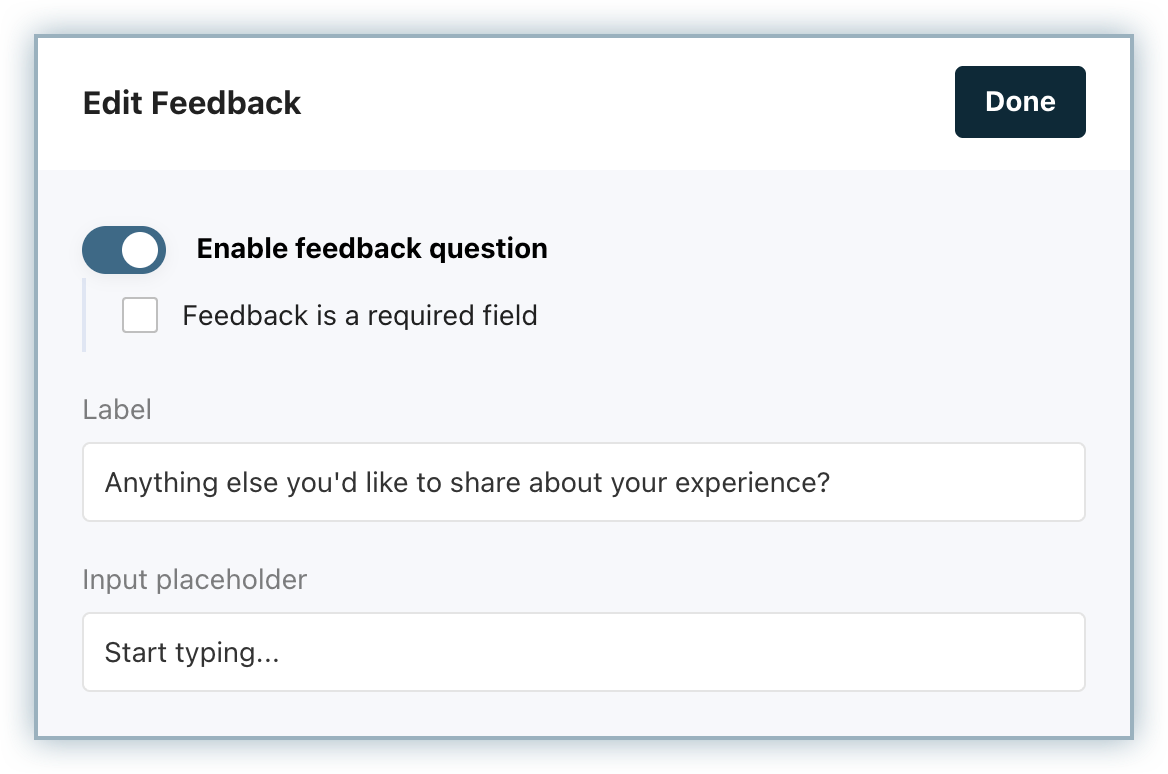
Task: Click the dimmed backdrop outside the dialog
Action: (x=18, y=400)
